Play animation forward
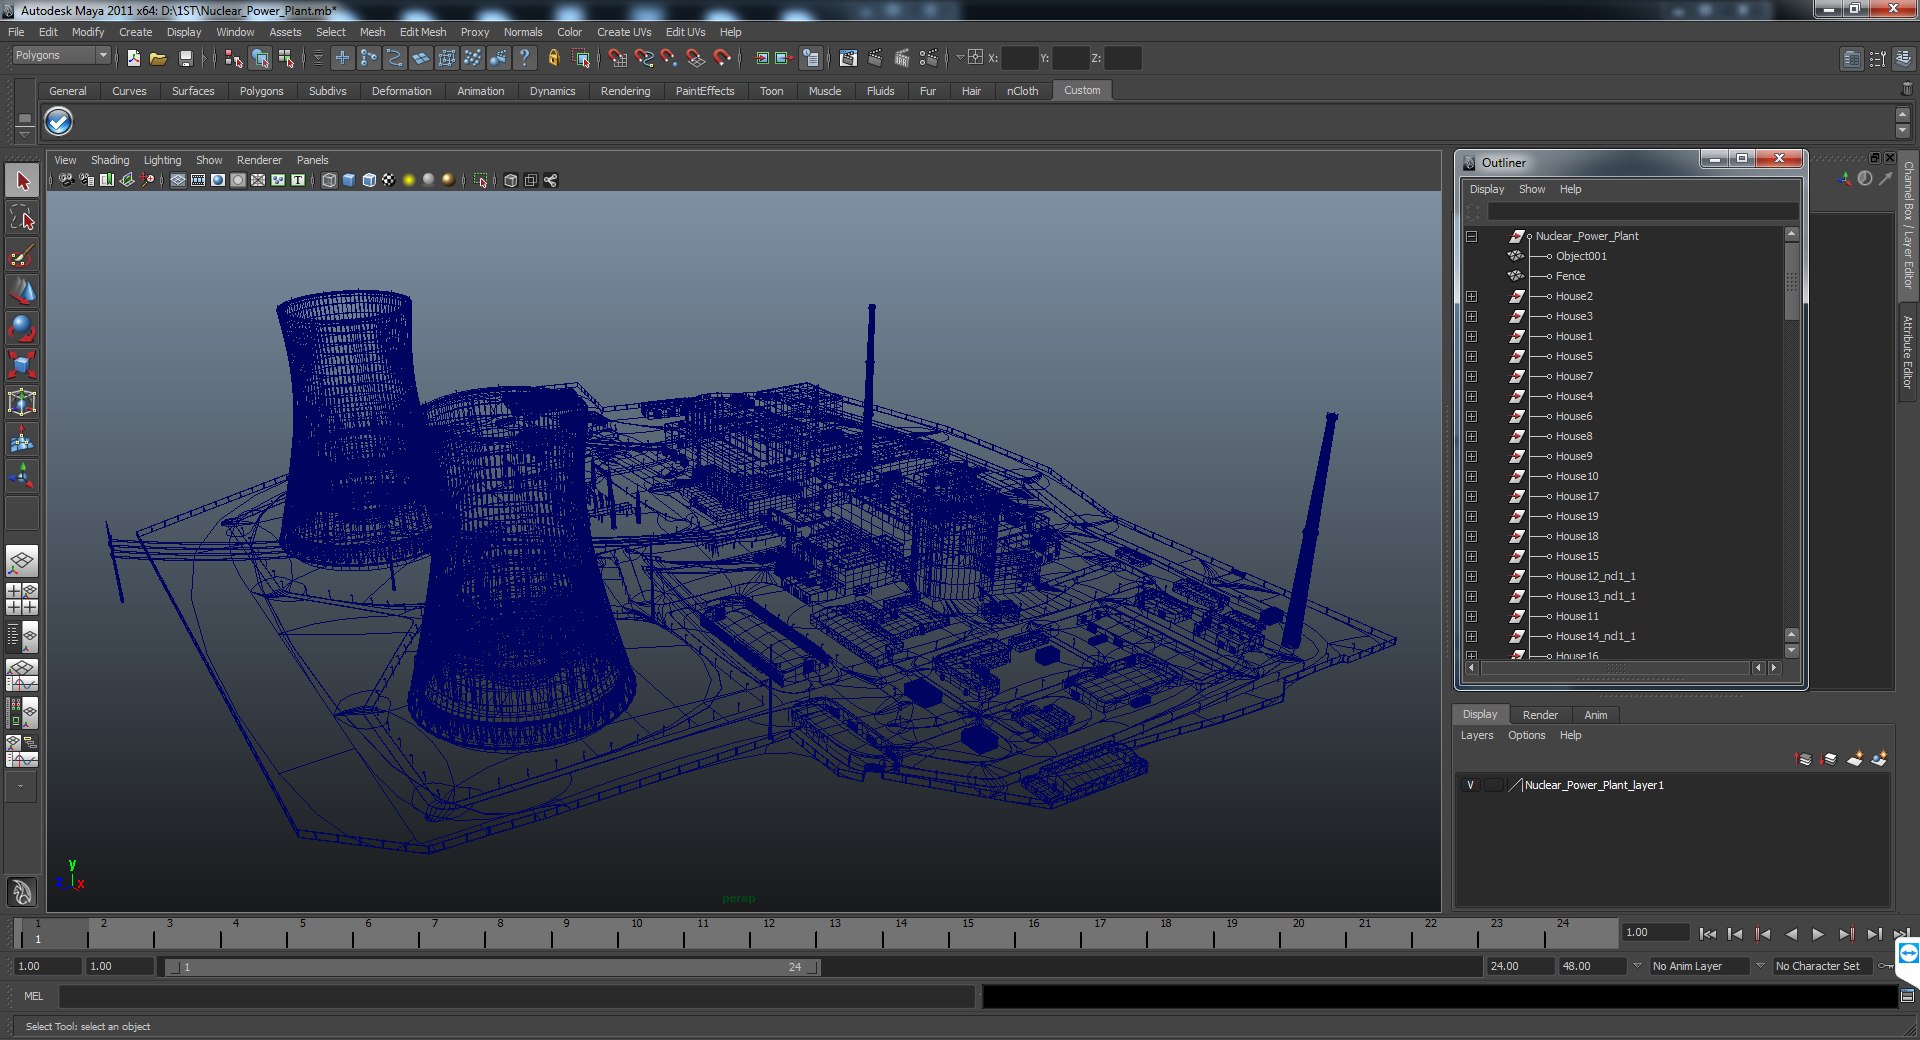1920x1040 pixels. 1818,934
